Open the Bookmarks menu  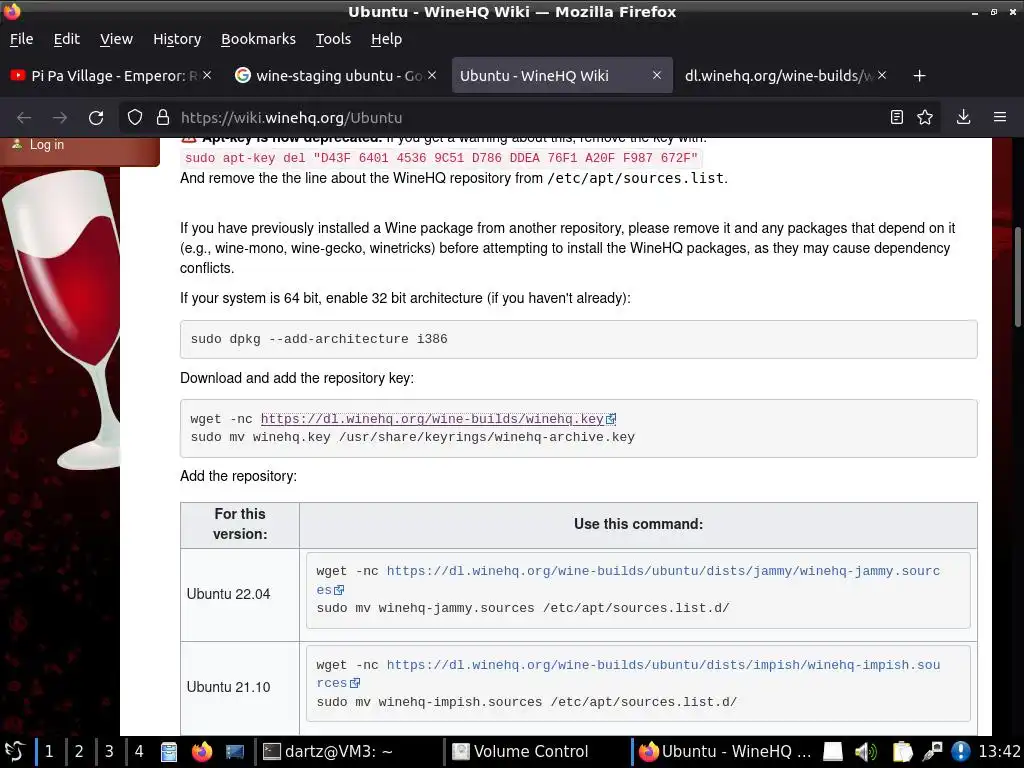click(x=259, y=39)
